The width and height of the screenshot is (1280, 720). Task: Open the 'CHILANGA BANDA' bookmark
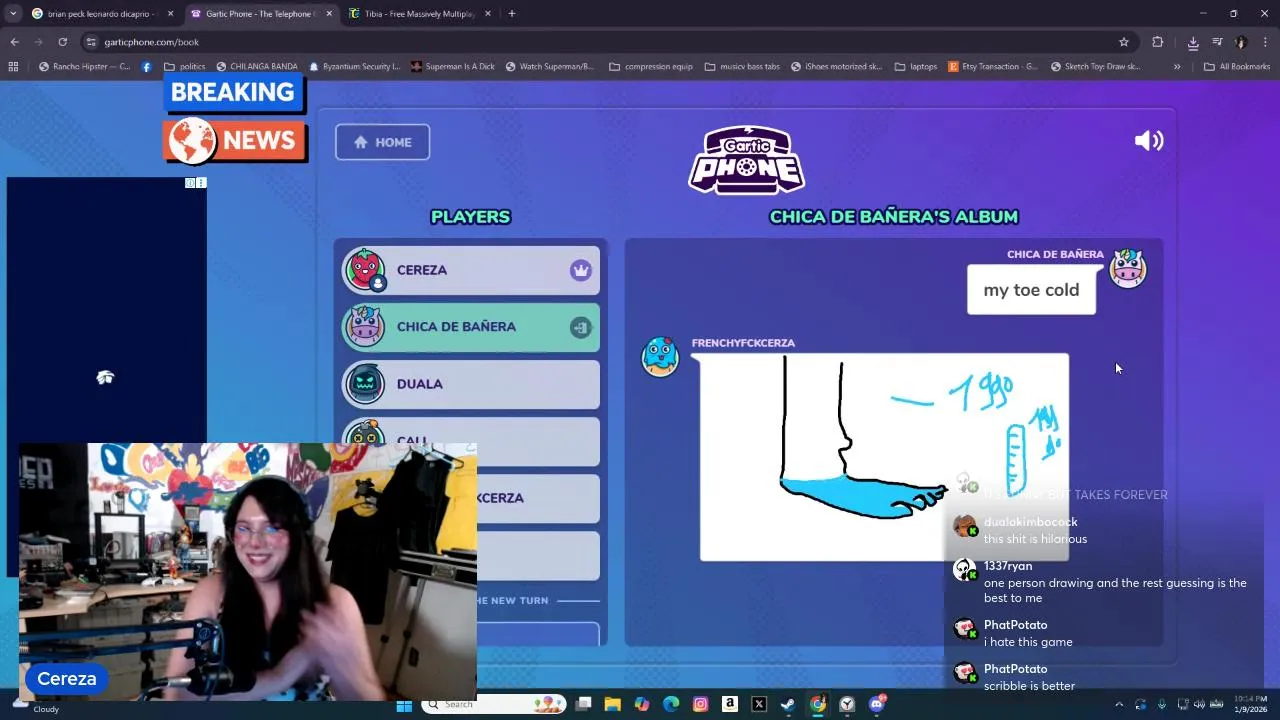[x=256, y=67]
